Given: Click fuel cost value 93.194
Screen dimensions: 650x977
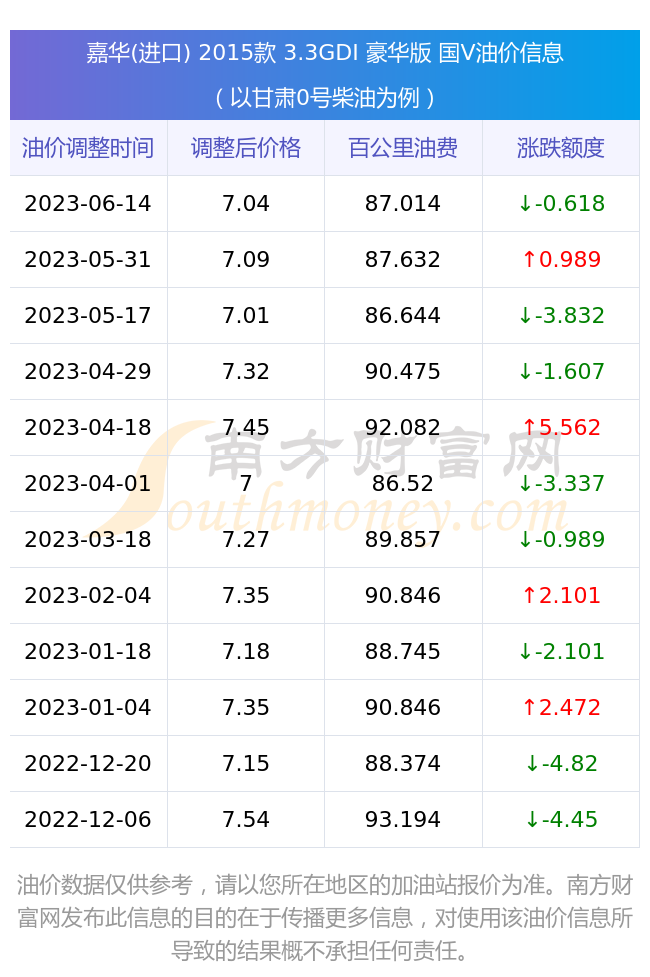Looking at the screenshot, I should pos(403,820).
